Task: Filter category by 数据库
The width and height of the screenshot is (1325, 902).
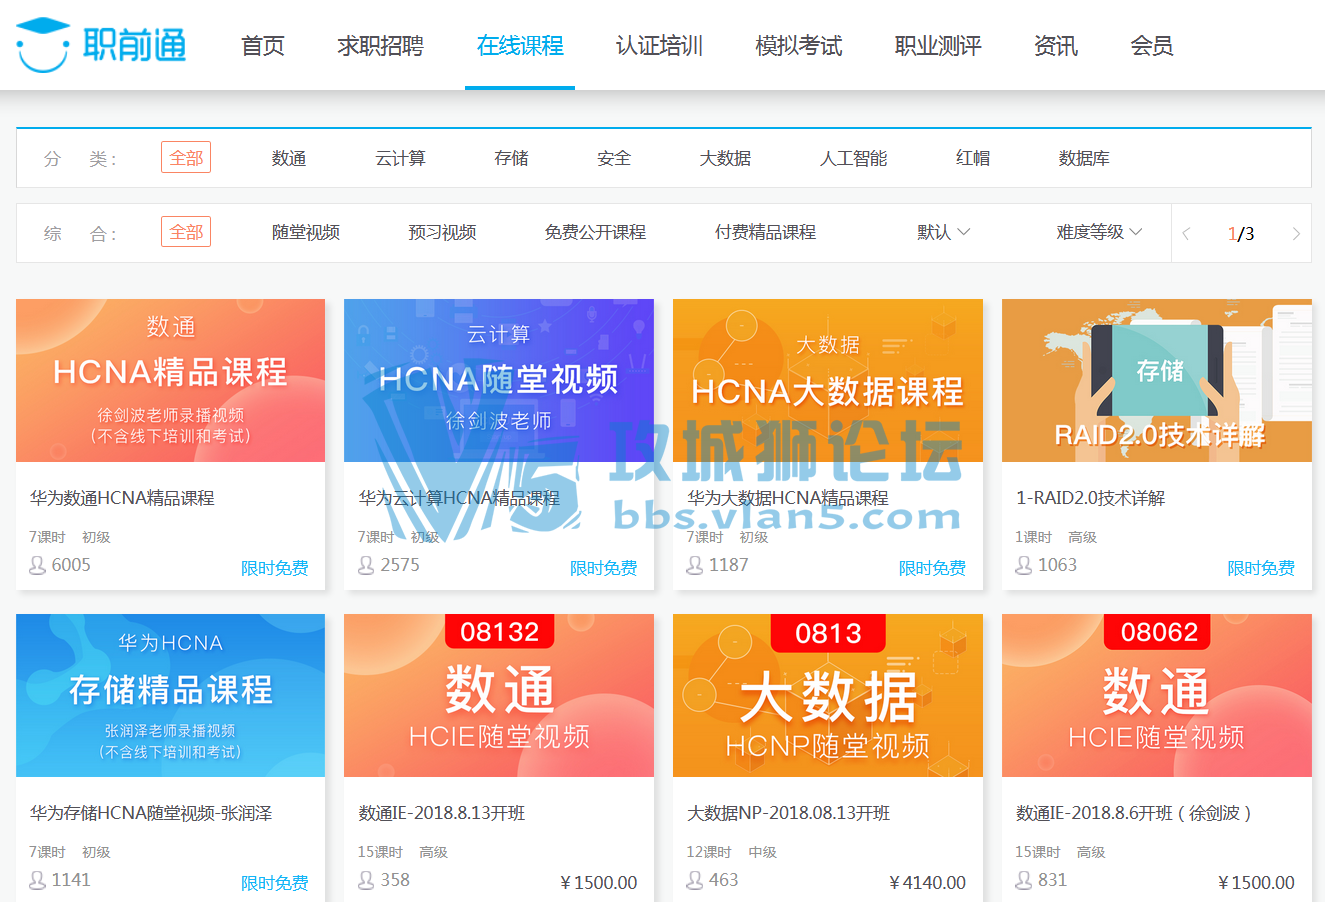Action: (1084, 158)
